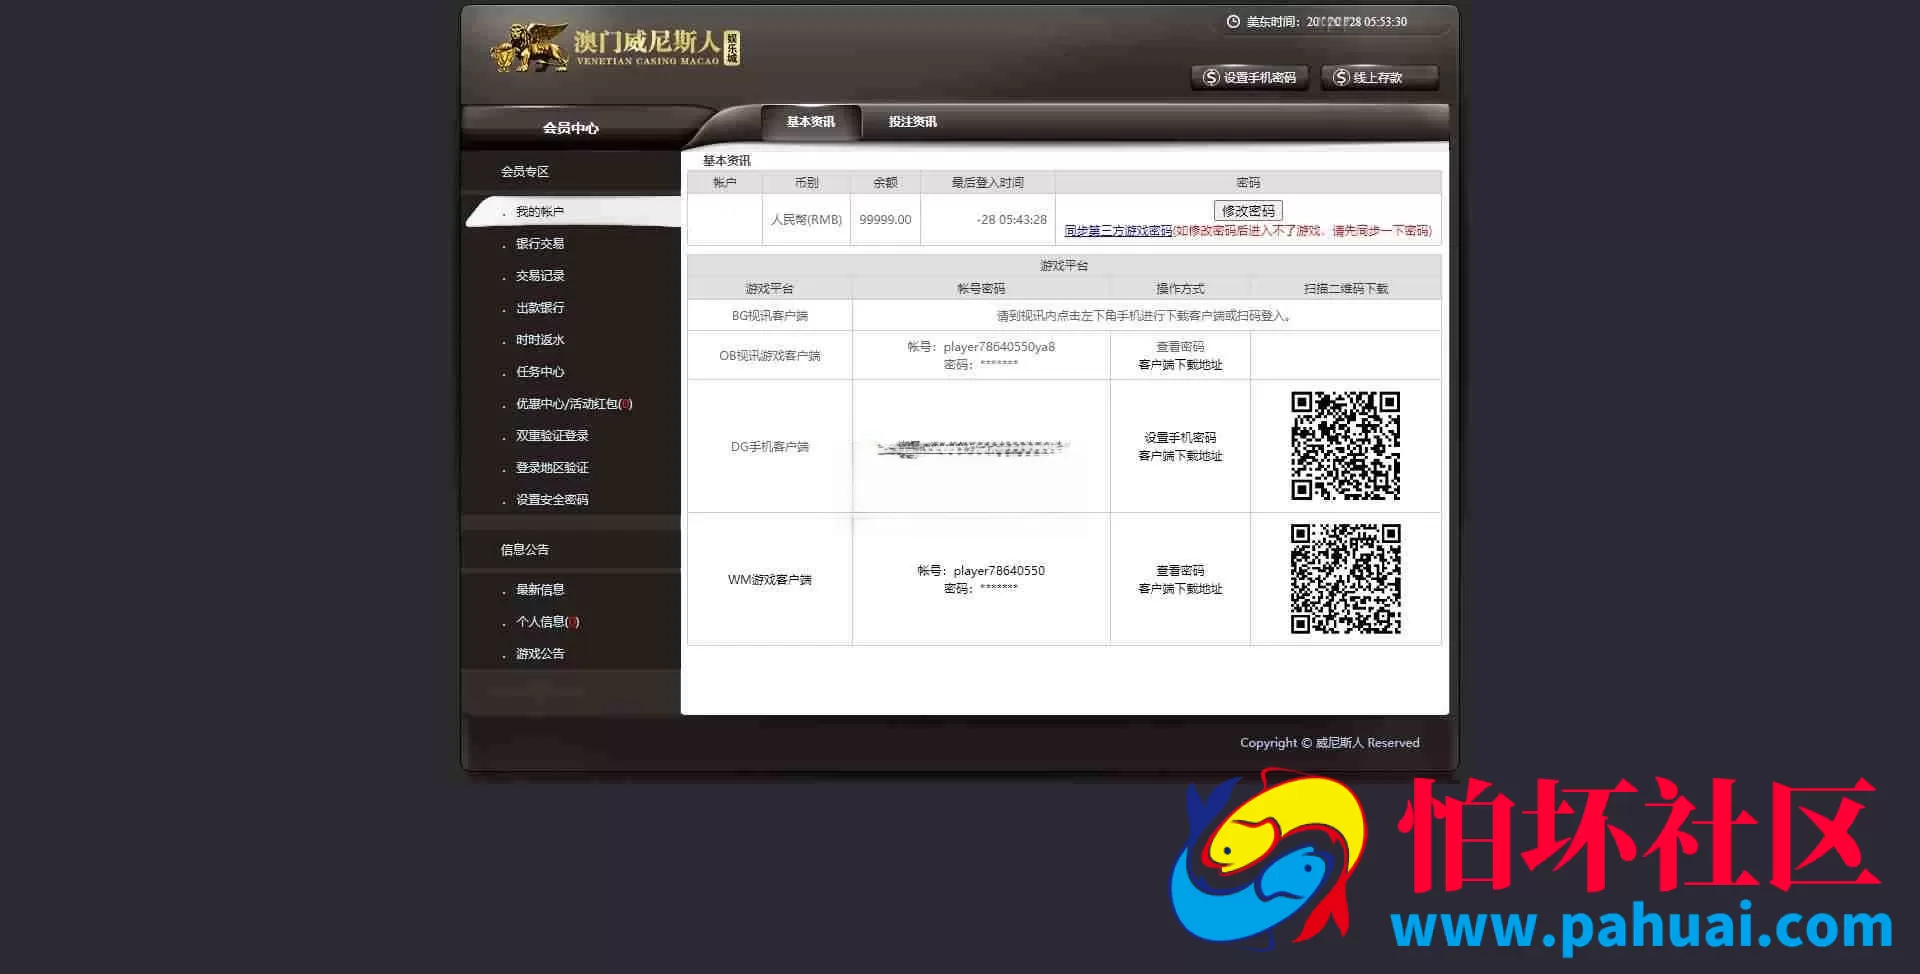
Task: Open 出款银行 in the sidebar
Action: (540, 308)
